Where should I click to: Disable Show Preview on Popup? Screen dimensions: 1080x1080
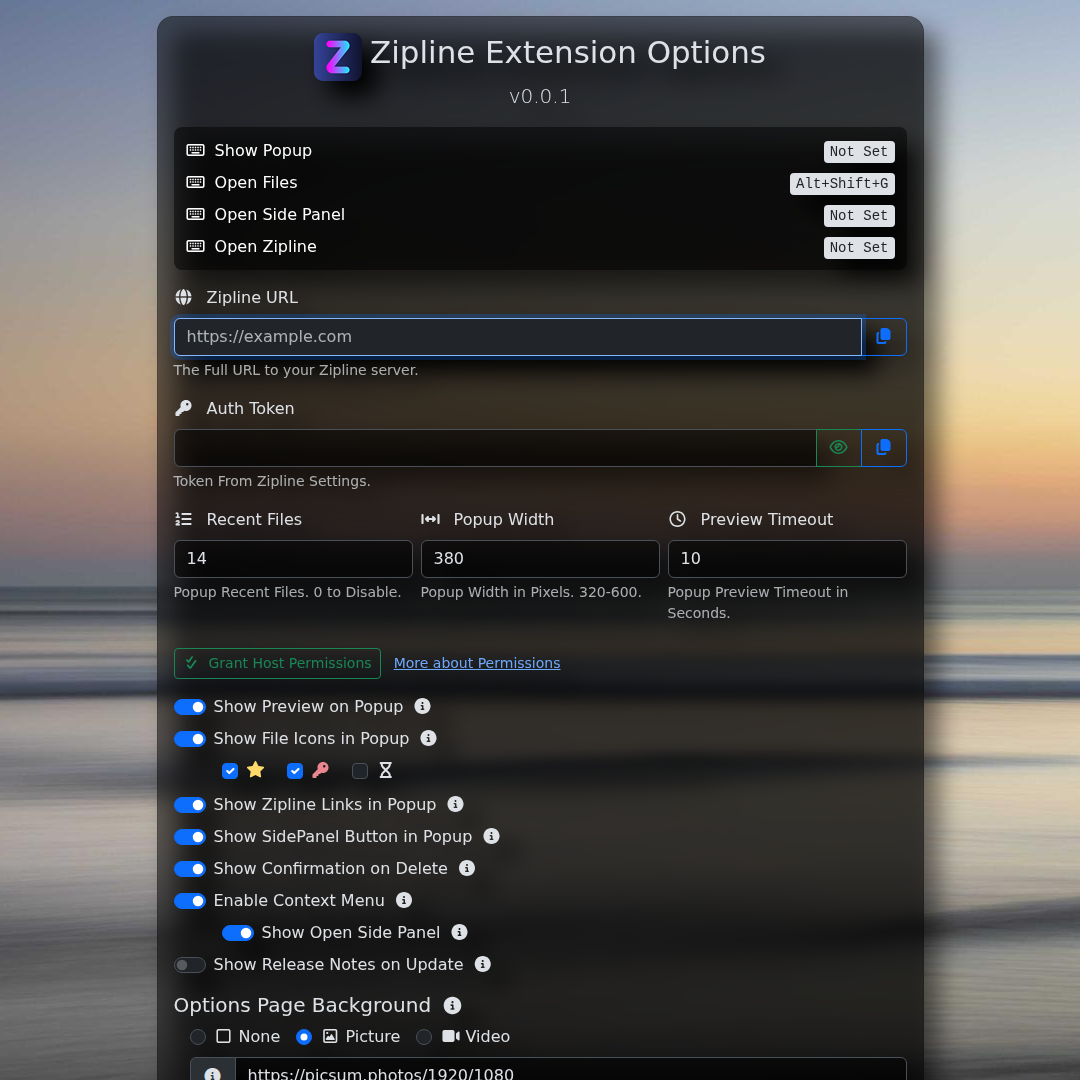click(x=189, y=707)
